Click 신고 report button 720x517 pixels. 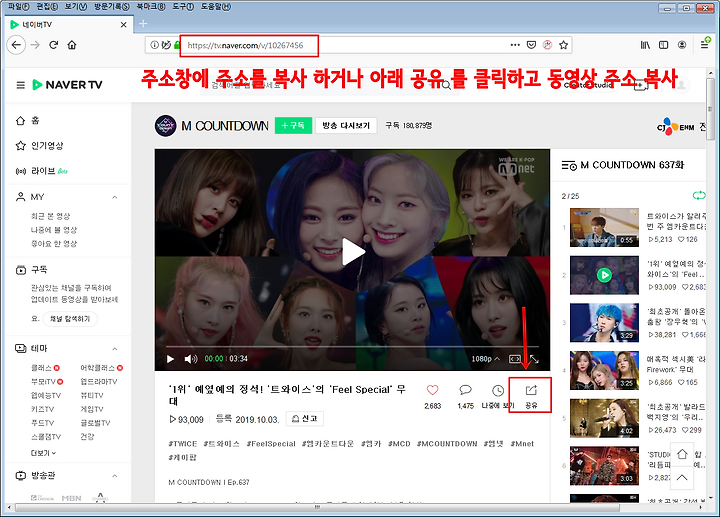pyautogui.click(x=305, y=418)
